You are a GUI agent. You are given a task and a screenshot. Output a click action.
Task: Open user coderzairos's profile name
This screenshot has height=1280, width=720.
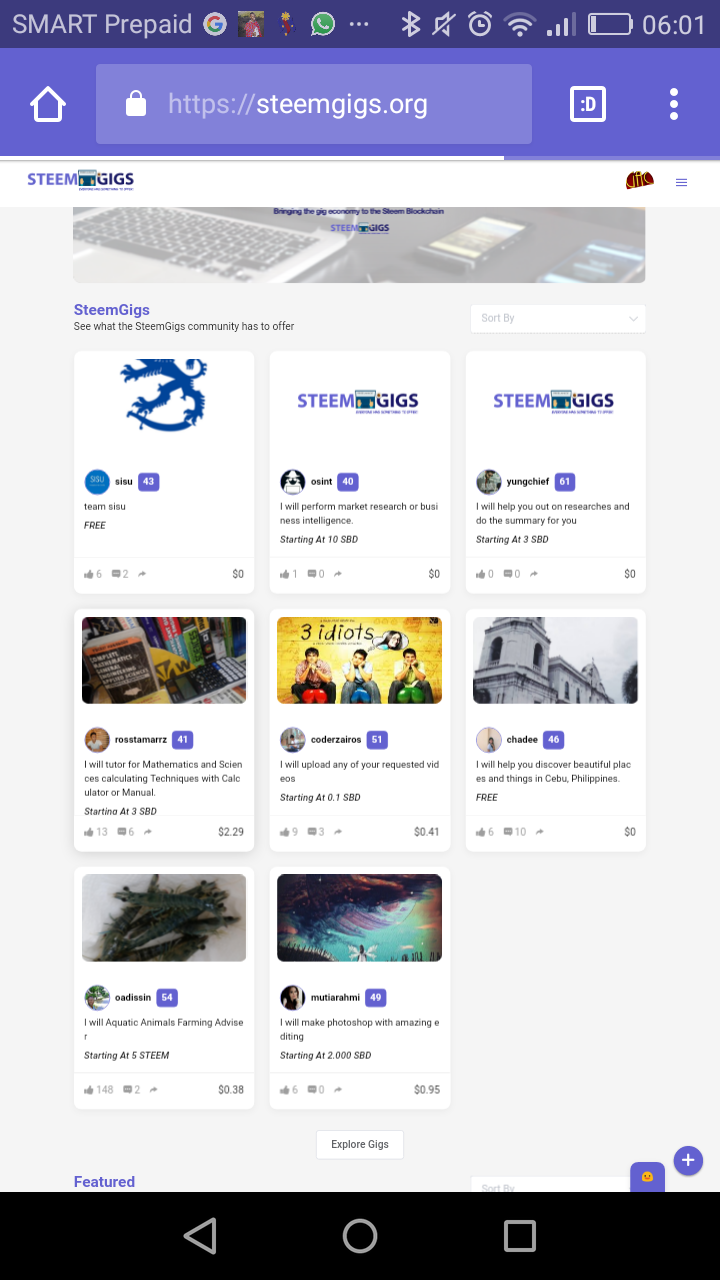tap(337, 740)
